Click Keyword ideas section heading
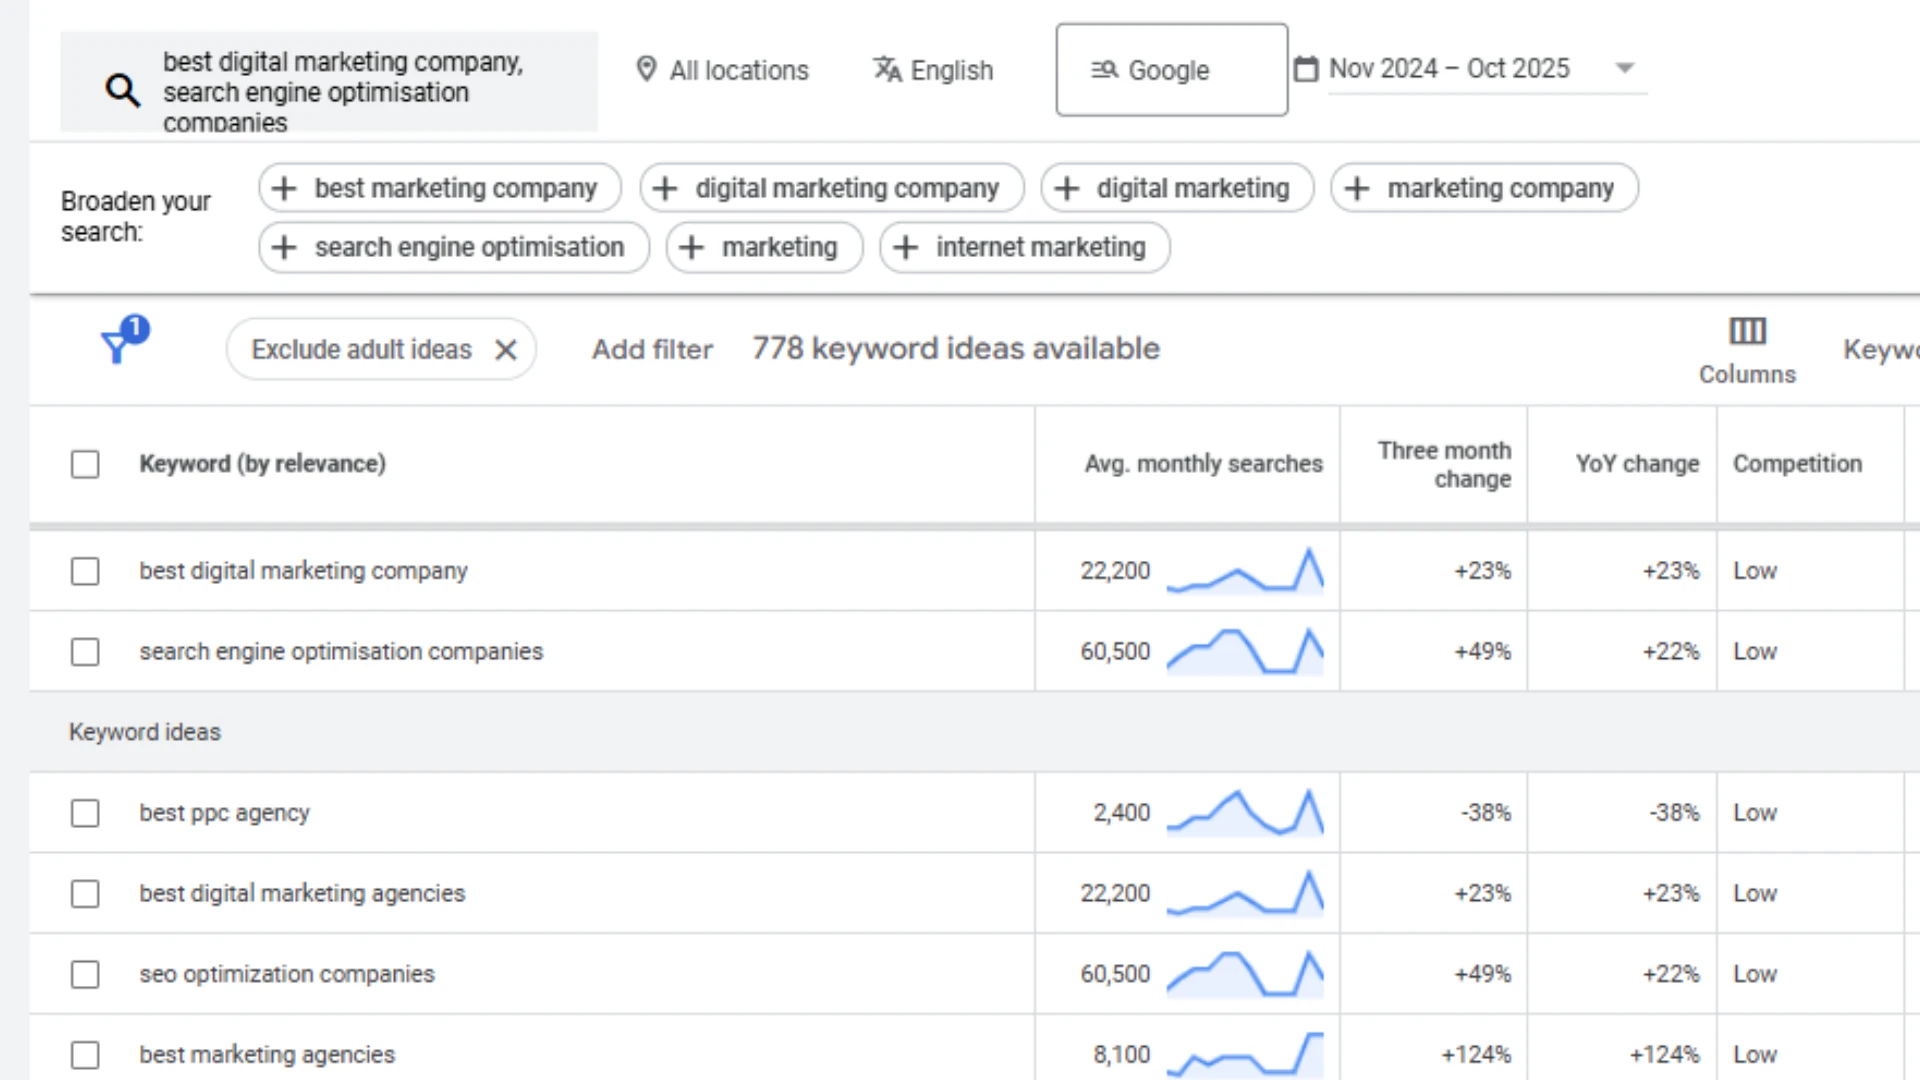The height and width of the screenshot is (1080, 1920). pyautogui.click(x=145, y=732)
